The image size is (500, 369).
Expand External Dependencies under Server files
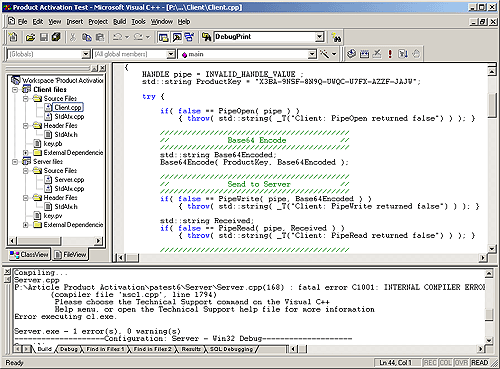(26, 225)
